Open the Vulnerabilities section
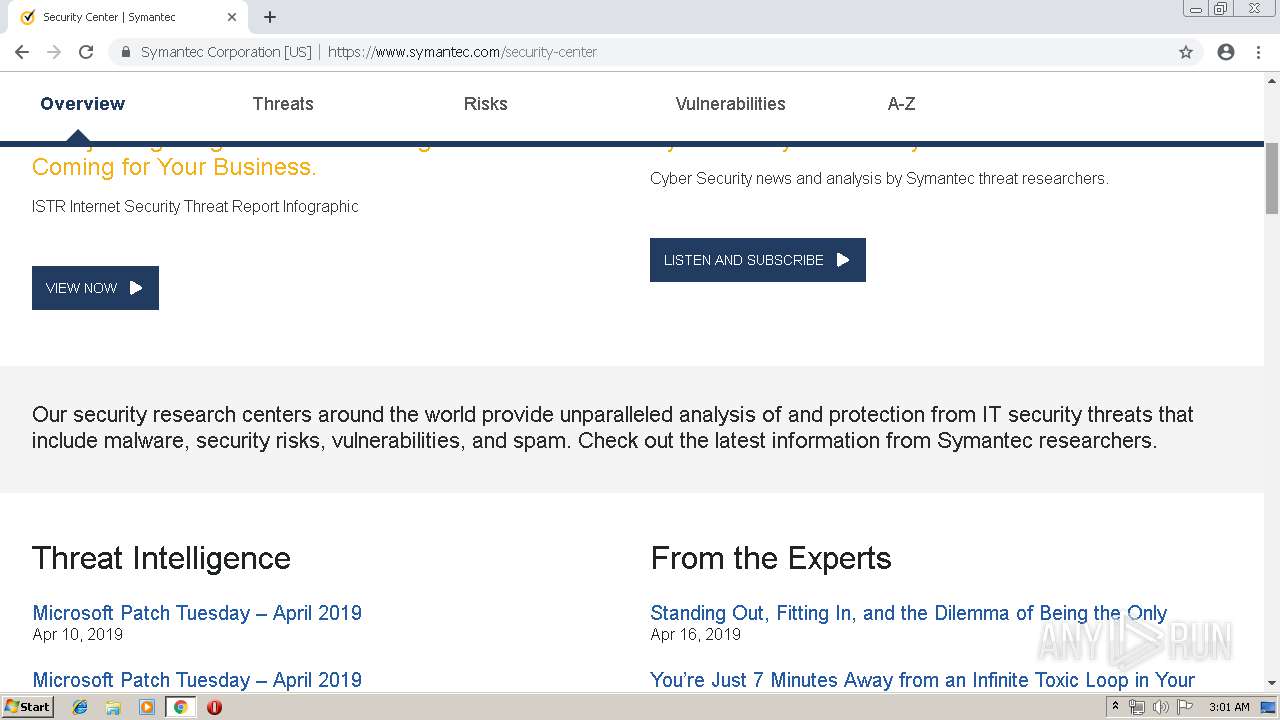Screen dimensions: 1280x720 coord(730,104)
